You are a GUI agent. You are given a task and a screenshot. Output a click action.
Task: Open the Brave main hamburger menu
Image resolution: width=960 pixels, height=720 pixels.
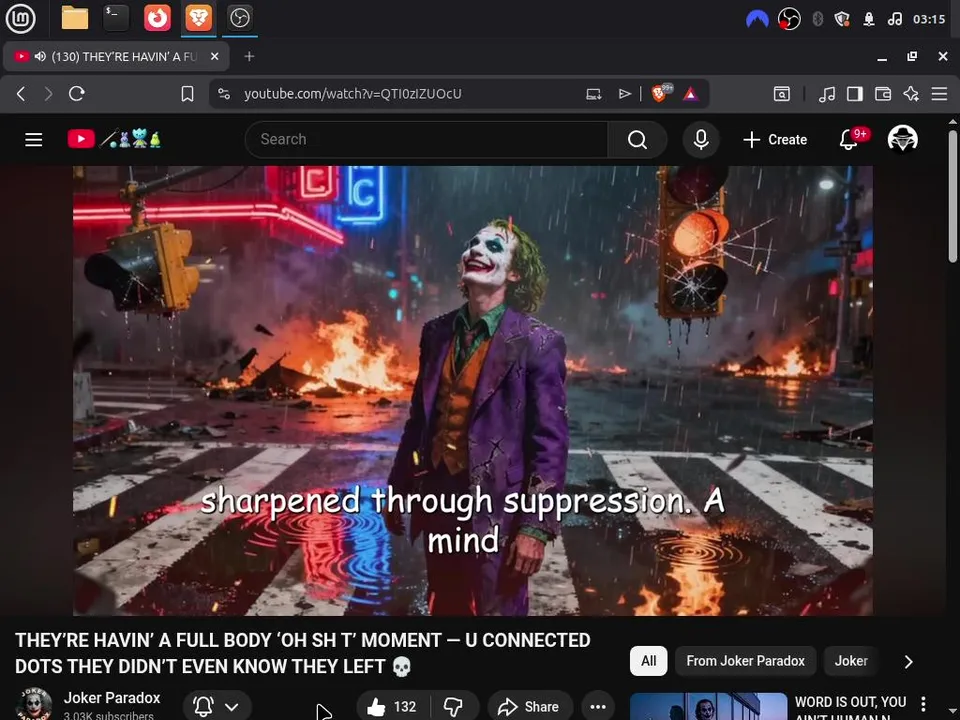pos(939,94)
